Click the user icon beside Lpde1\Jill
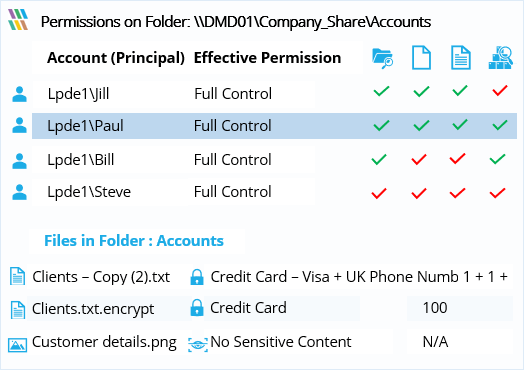The width and height of the screenshot is (524, 370). tap(19, 94)
